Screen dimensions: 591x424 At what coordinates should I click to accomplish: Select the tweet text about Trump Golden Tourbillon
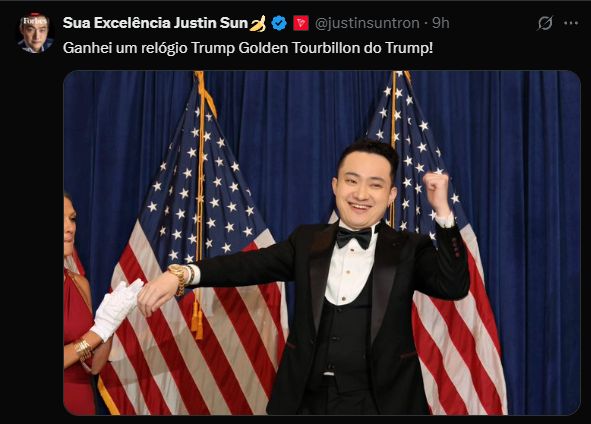pyautogui.click(x=248, y=48)
